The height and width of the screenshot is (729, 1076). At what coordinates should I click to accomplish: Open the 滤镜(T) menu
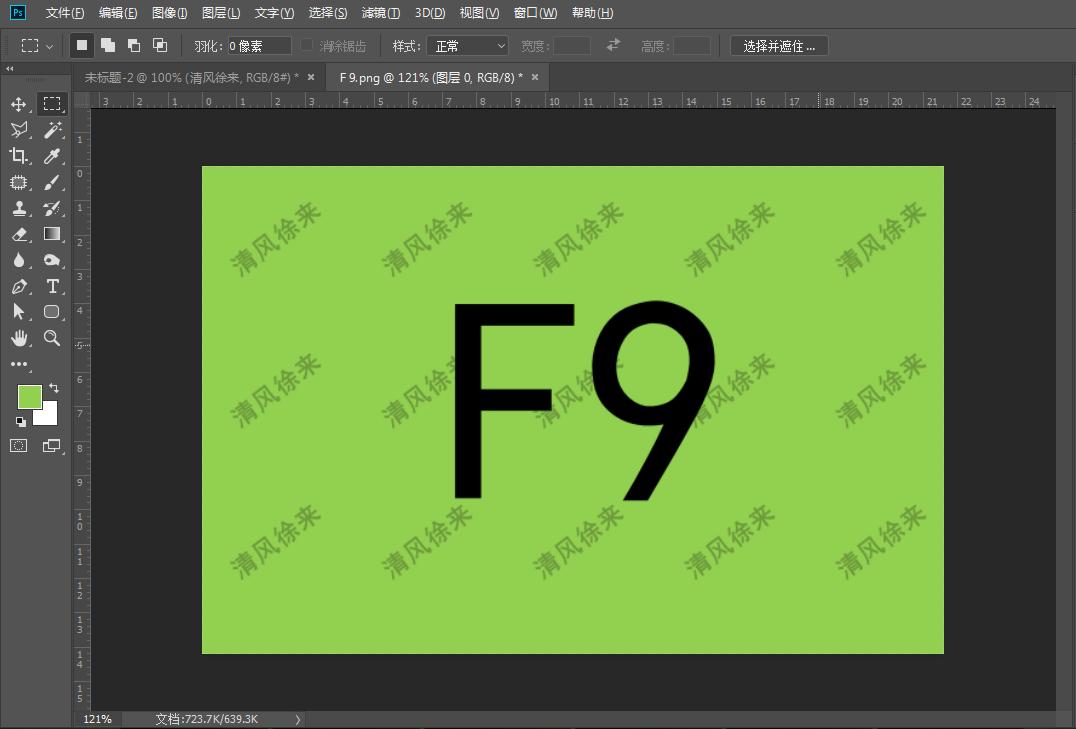[381, 13]
